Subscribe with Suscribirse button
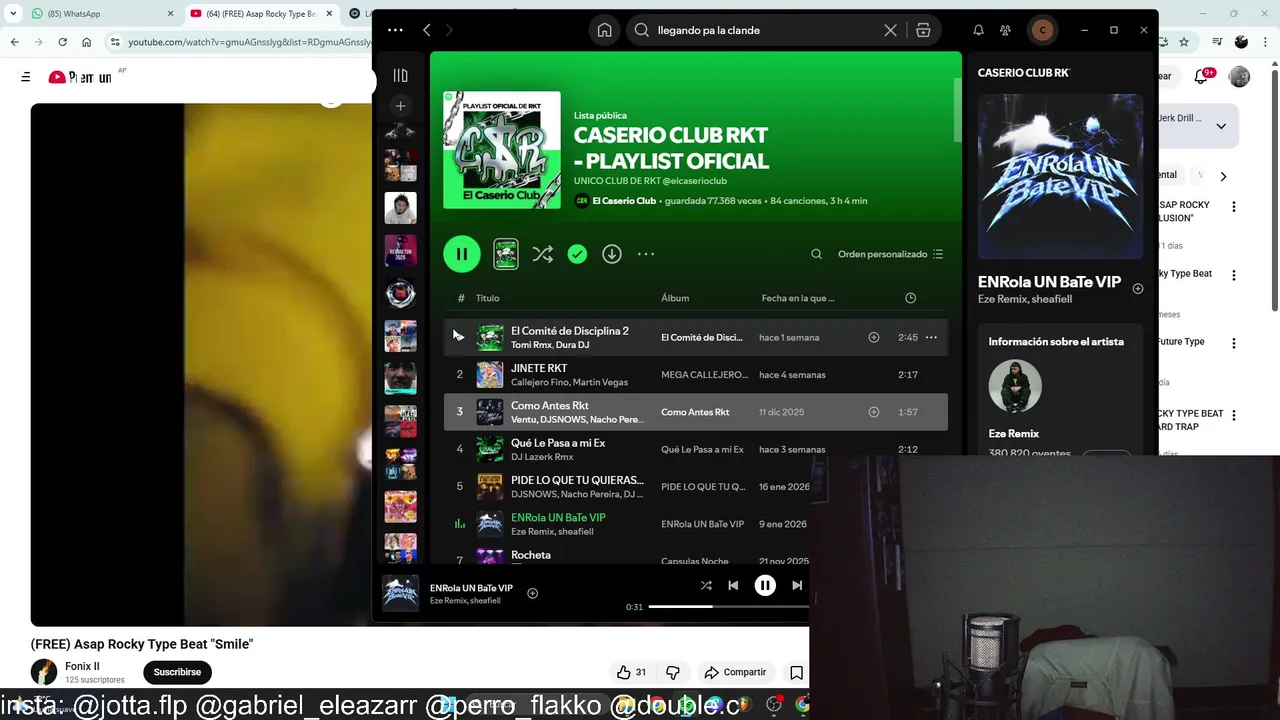Image resolution: width=1280 pixels, height=720 pixels. tap(178, 672)
